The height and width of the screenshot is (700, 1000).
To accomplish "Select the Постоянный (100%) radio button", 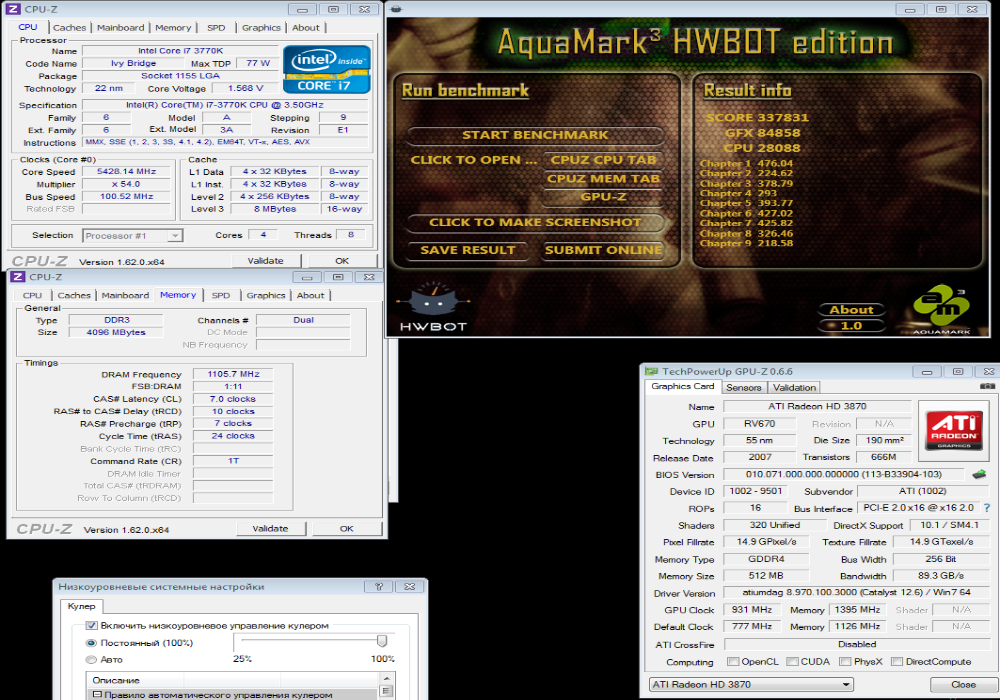I will click(x=91, y=643).
